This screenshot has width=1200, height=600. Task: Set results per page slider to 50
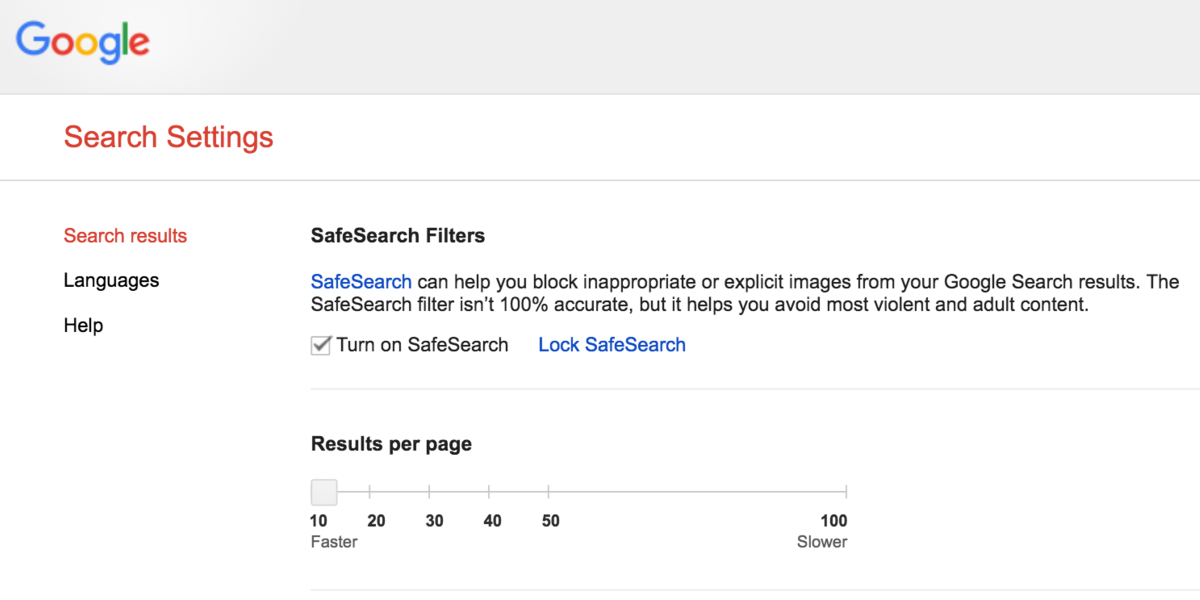[548, 492]
